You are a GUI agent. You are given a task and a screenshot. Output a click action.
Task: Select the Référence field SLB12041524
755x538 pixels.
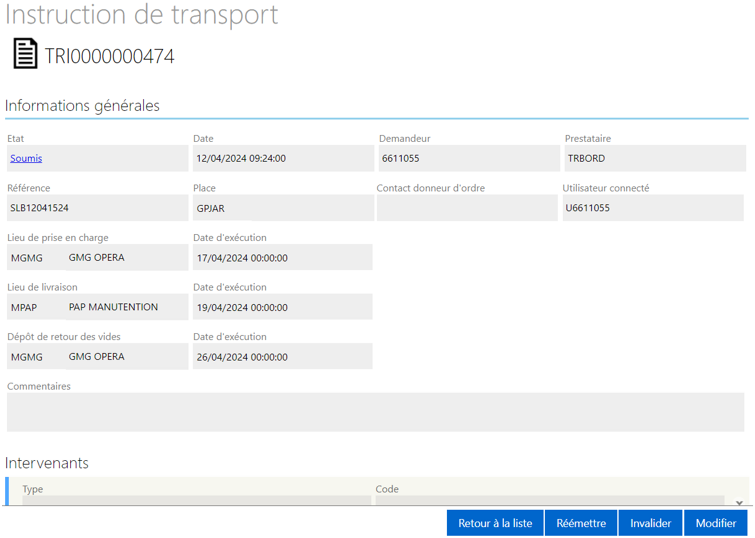point(97,208)
